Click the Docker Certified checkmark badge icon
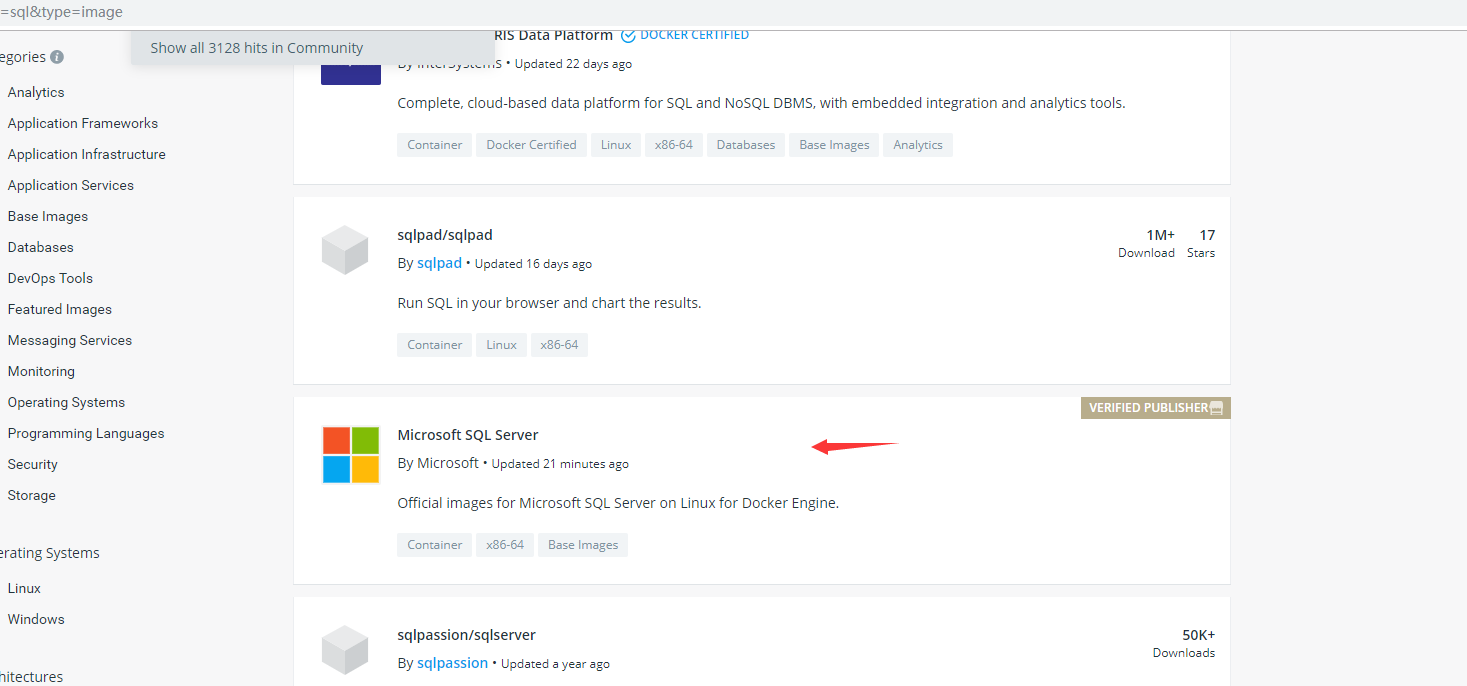The image size is (1467, 686). click(628, 35)
